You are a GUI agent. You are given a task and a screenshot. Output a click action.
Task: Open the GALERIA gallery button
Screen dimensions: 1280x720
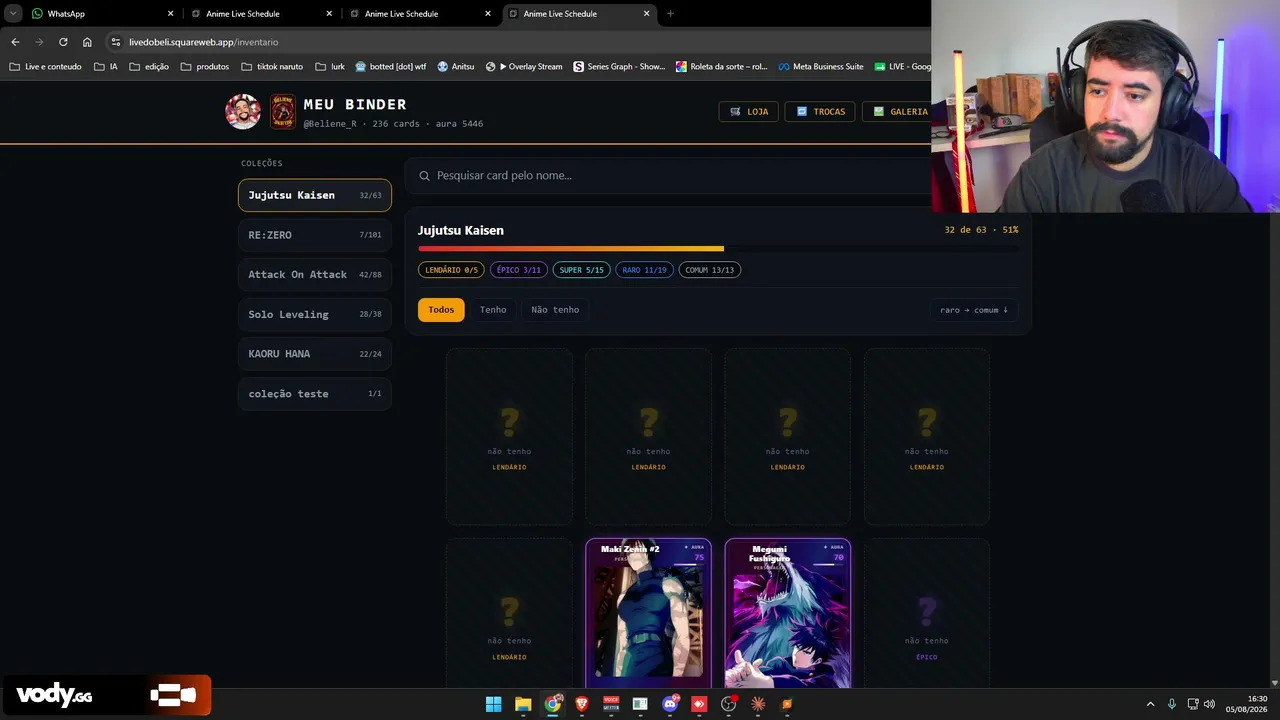(898, 112)
